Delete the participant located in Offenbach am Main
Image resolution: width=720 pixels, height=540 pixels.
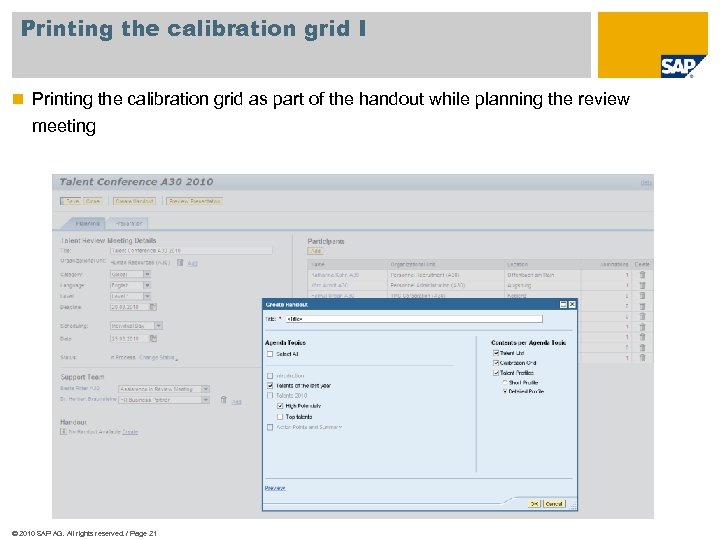click(x=642, y=275)
